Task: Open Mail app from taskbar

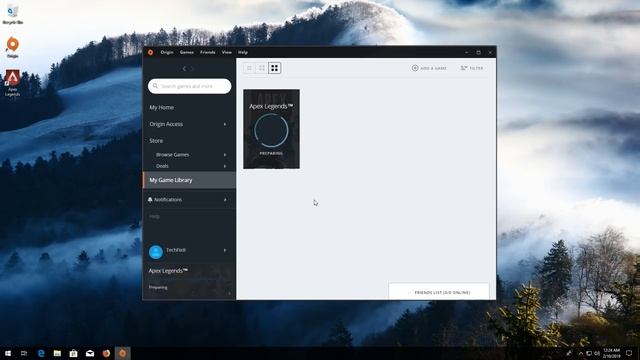Action: pos(90,353)
